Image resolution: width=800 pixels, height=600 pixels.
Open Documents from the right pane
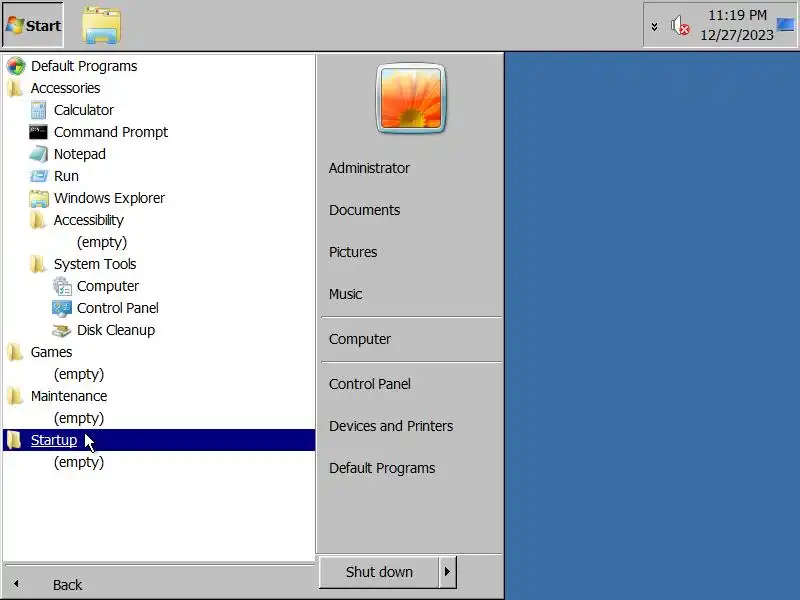coord(364,210)
